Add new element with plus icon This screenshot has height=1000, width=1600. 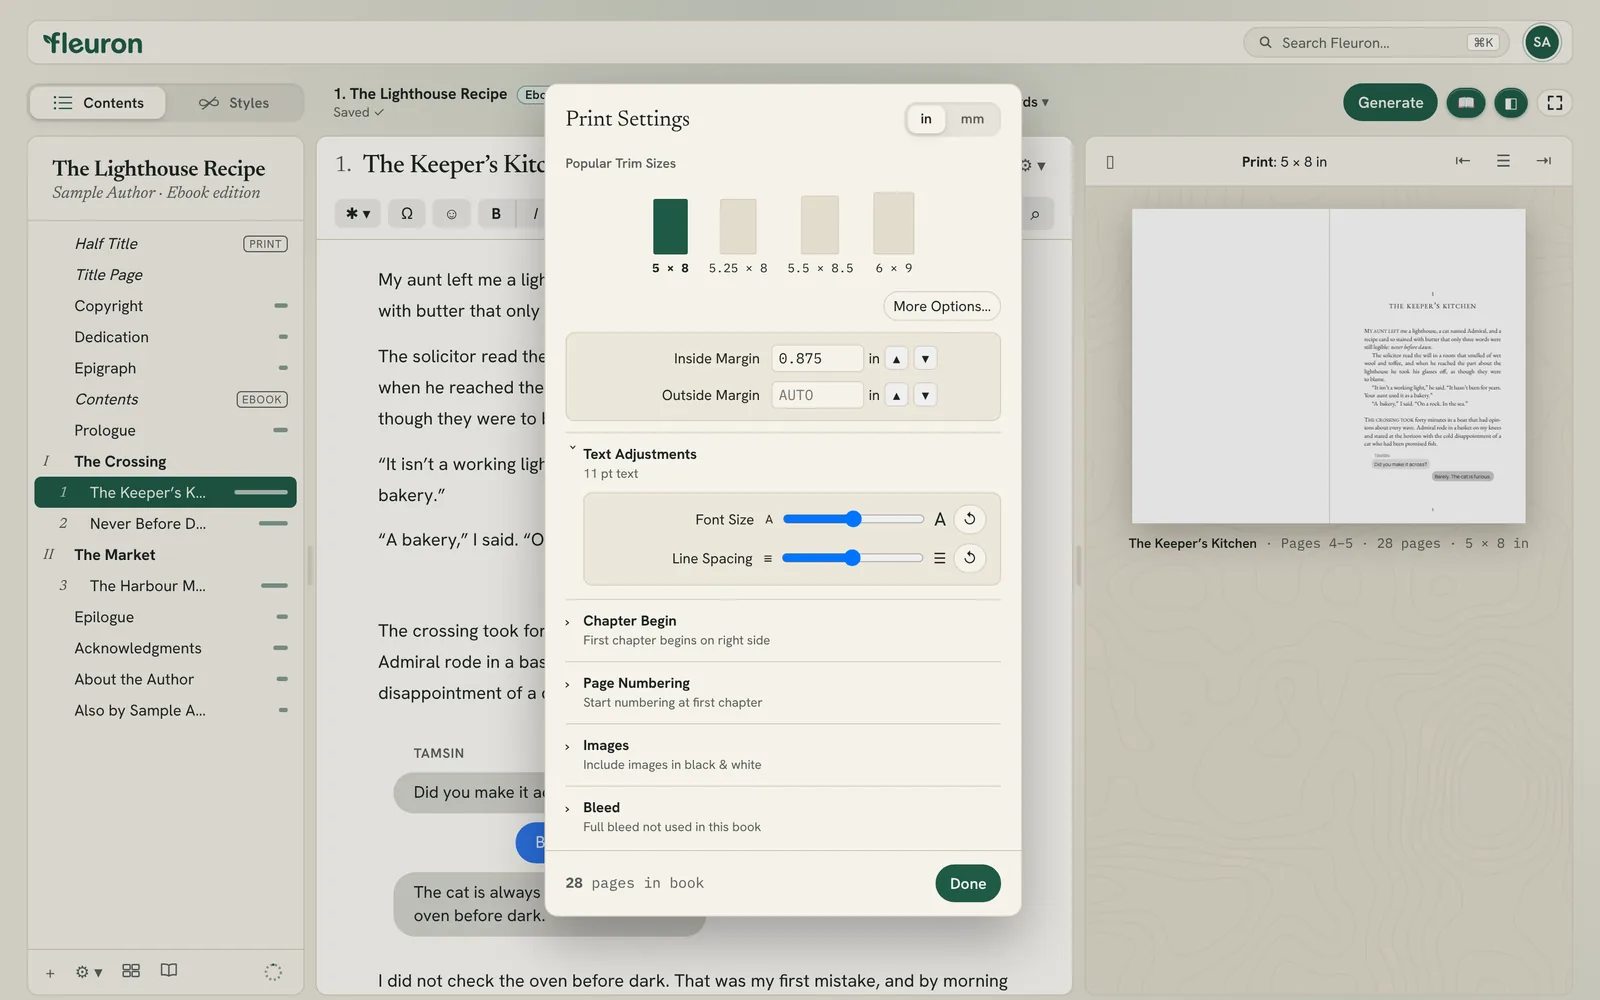[50, 972]
